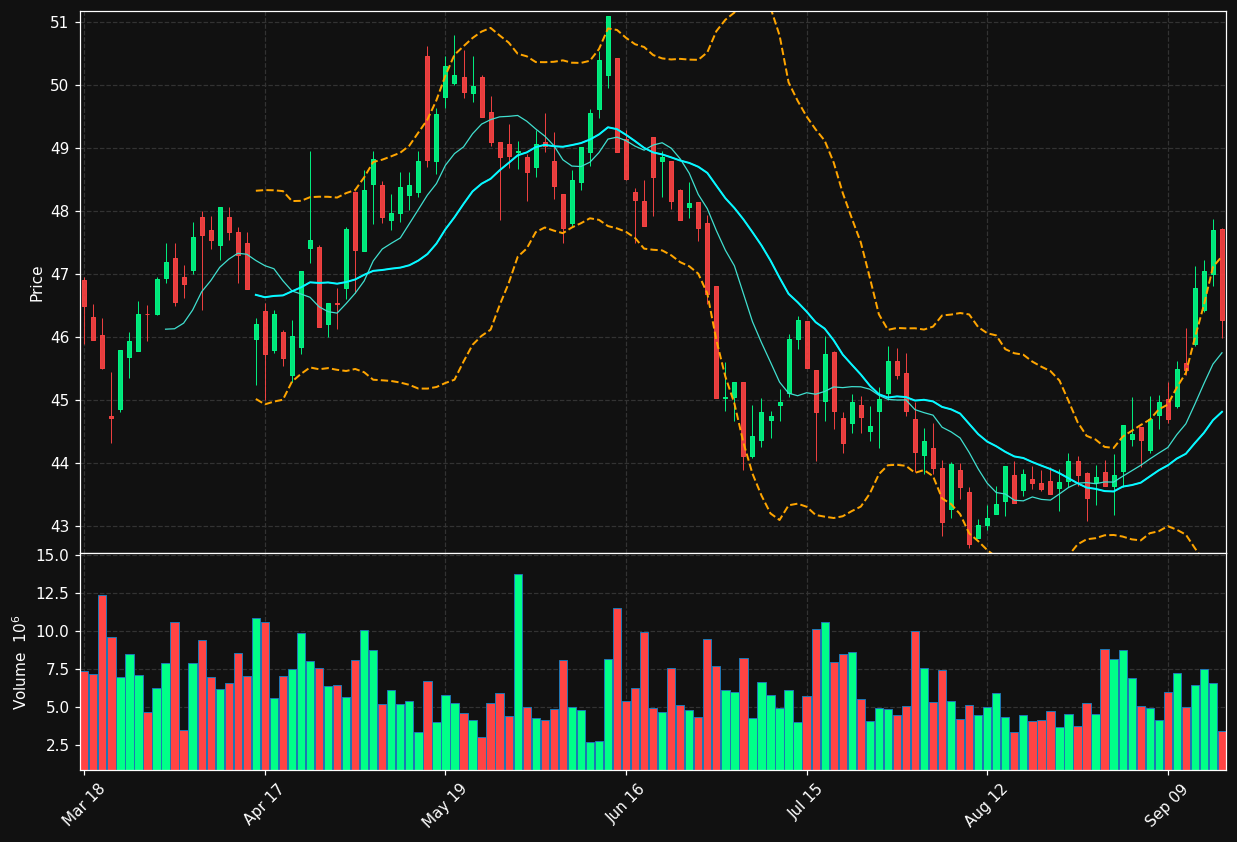
Task: Click the volume tick label 15.0
Action: point(52,555)
